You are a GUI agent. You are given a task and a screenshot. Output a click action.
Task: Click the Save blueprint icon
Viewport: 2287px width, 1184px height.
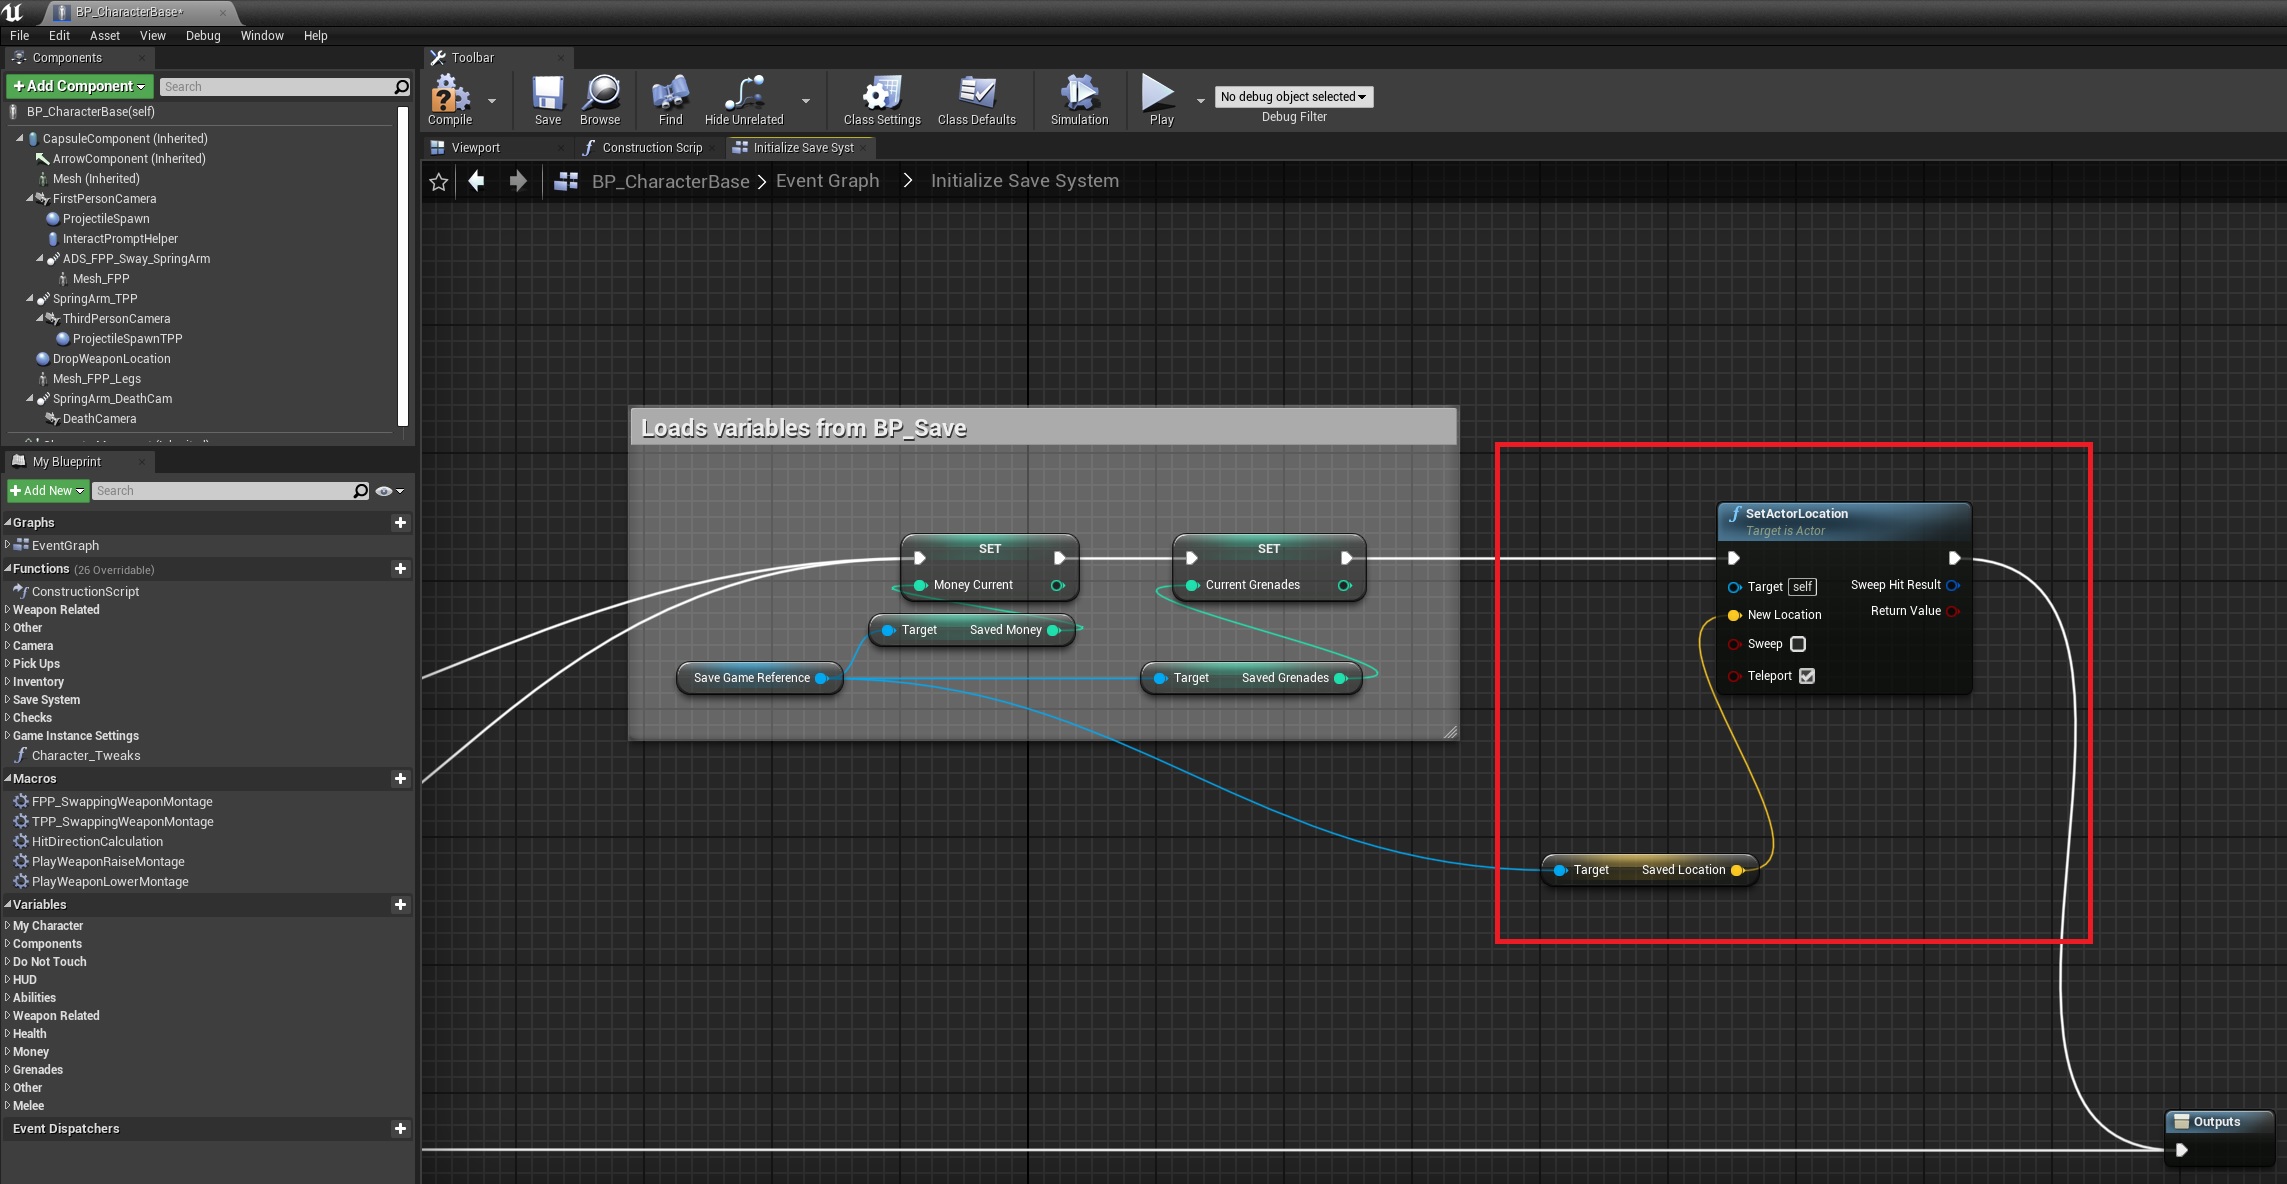[547, 95]
